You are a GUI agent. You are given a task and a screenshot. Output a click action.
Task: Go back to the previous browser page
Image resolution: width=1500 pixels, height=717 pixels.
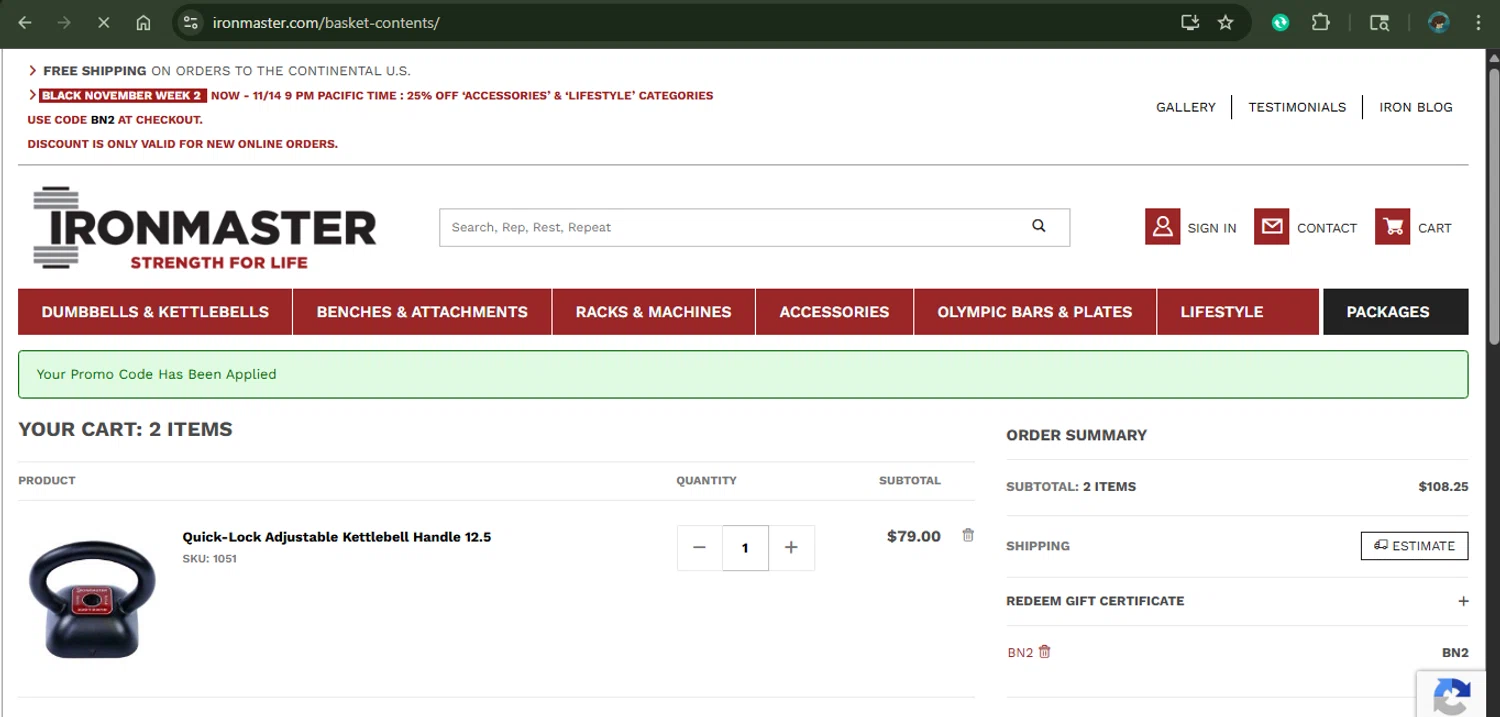click(x=25, y=22)
